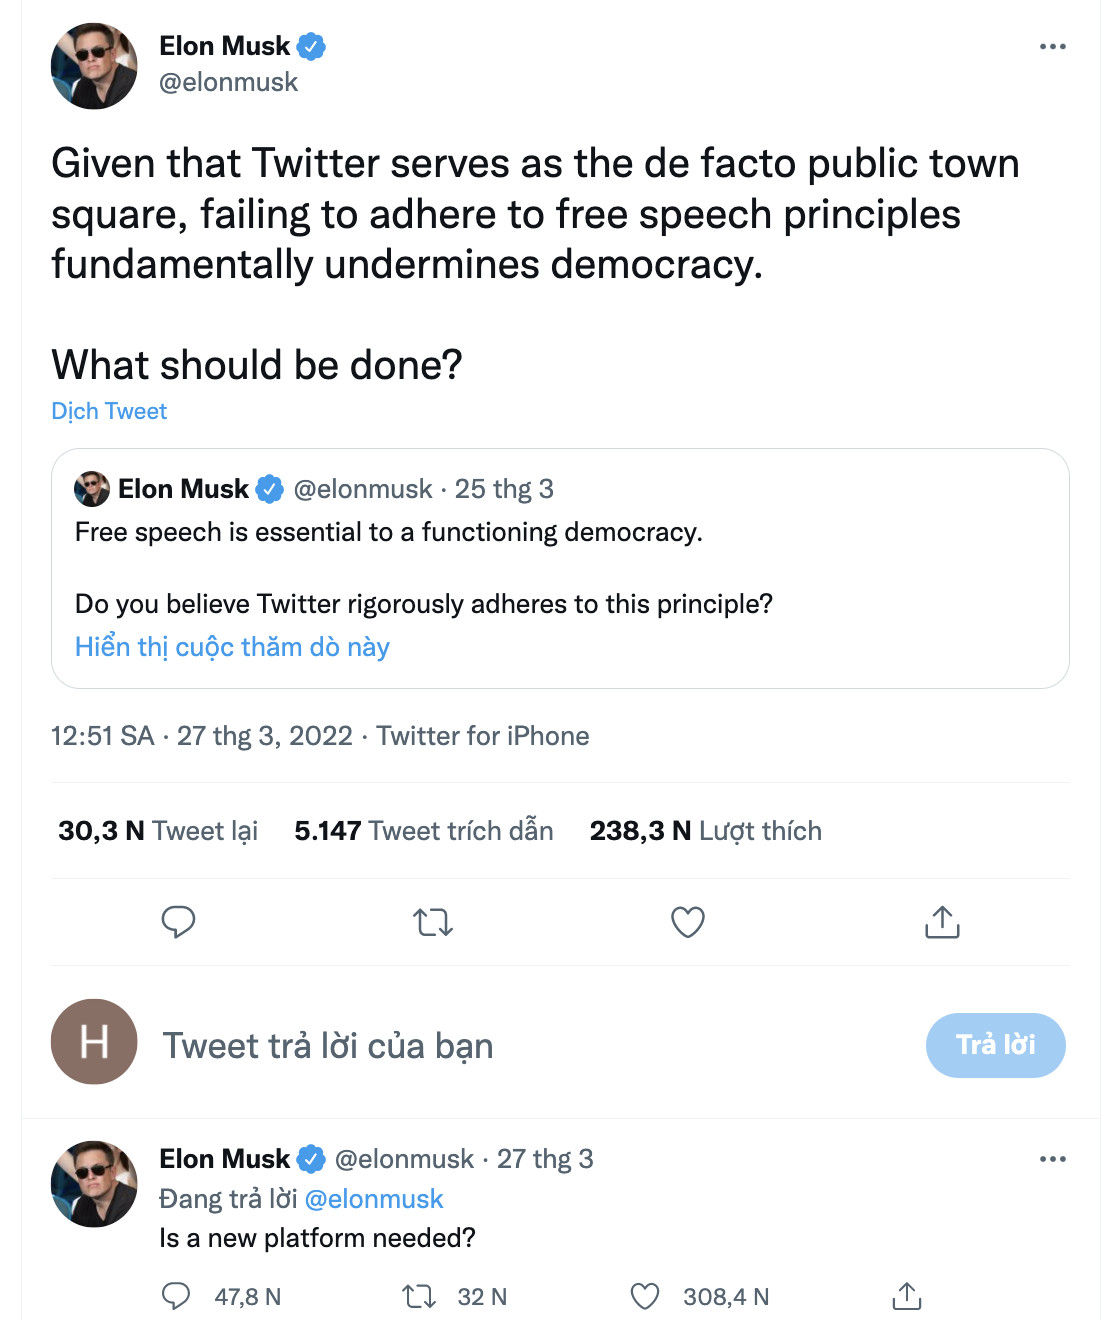Retweet the "Is a new platform needed?" reply
The width and height of the screenshot is (1104, 1320).
[418, 1297]
